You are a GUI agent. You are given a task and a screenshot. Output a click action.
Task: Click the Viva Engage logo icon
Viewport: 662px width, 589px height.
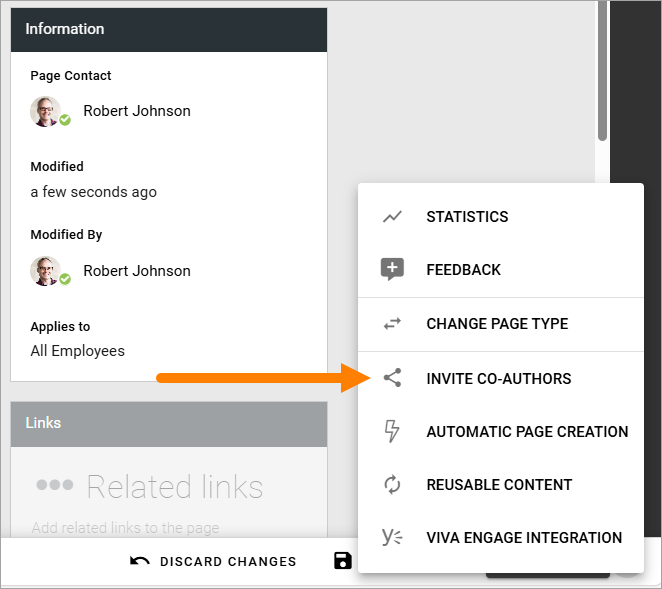392,537
